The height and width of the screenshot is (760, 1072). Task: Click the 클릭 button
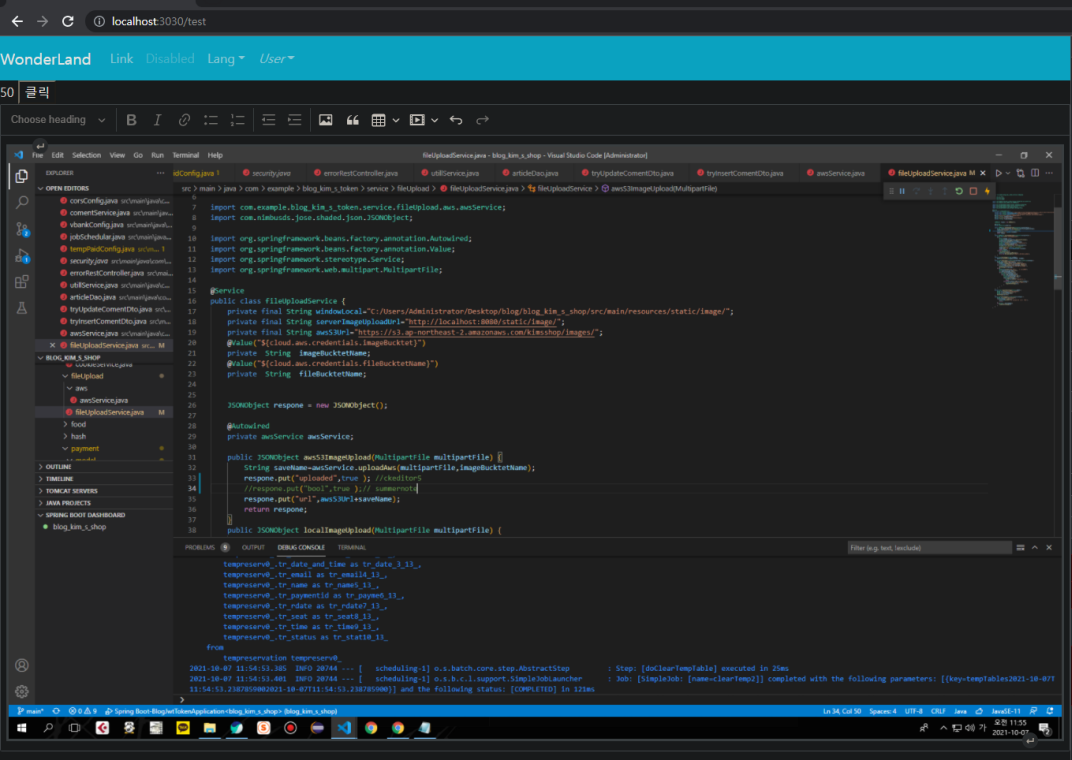[x=37, y=92]
